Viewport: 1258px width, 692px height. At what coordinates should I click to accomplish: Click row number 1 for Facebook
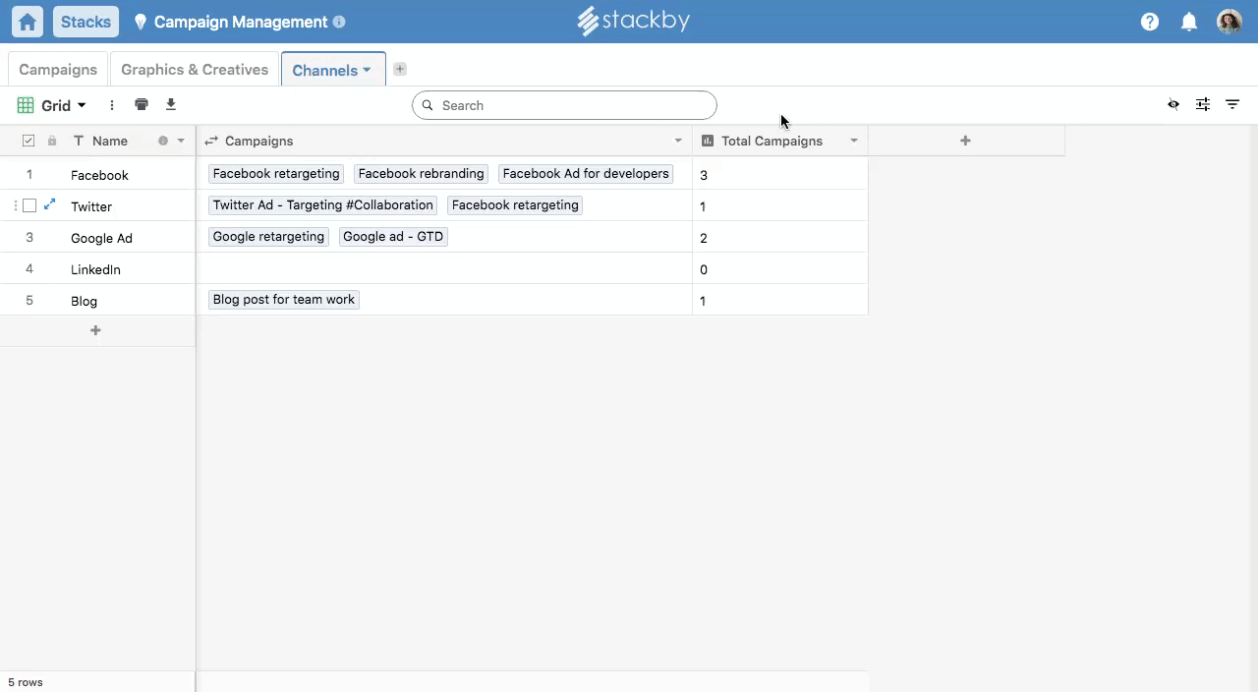coord(29,174)
